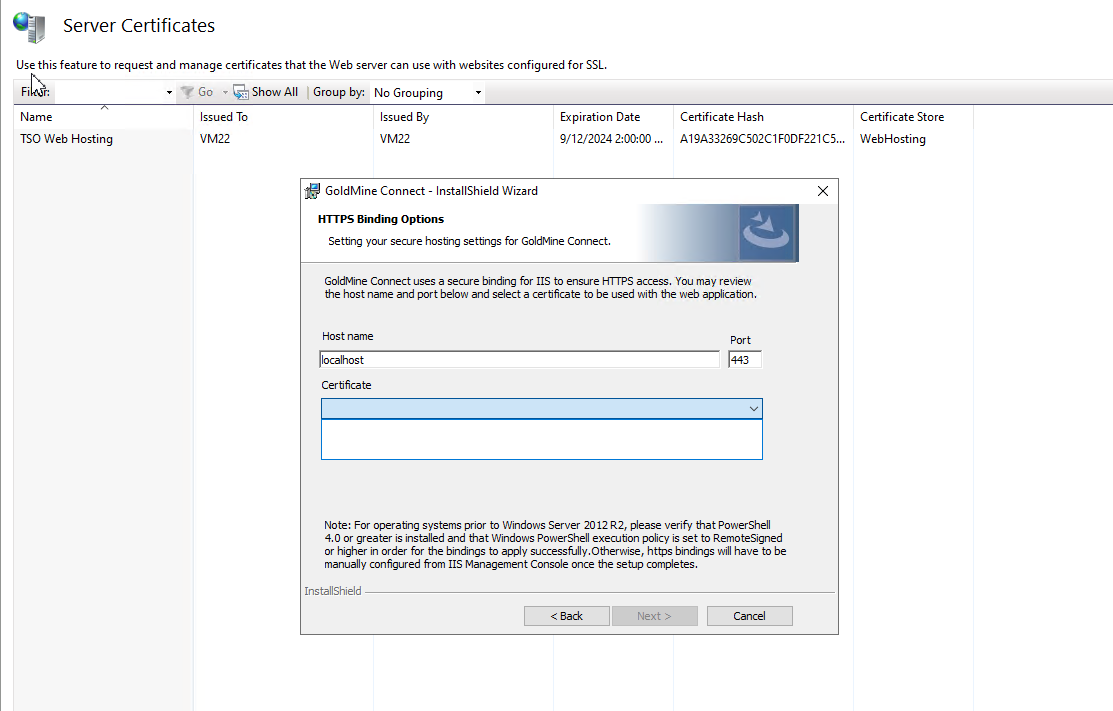Click into the Host name field
This screenshot has height=711, width=1113.
519,360
